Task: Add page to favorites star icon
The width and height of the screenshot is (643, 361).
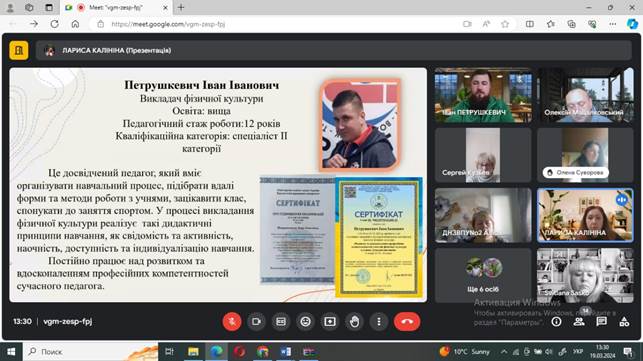Action: coord(505,24)
